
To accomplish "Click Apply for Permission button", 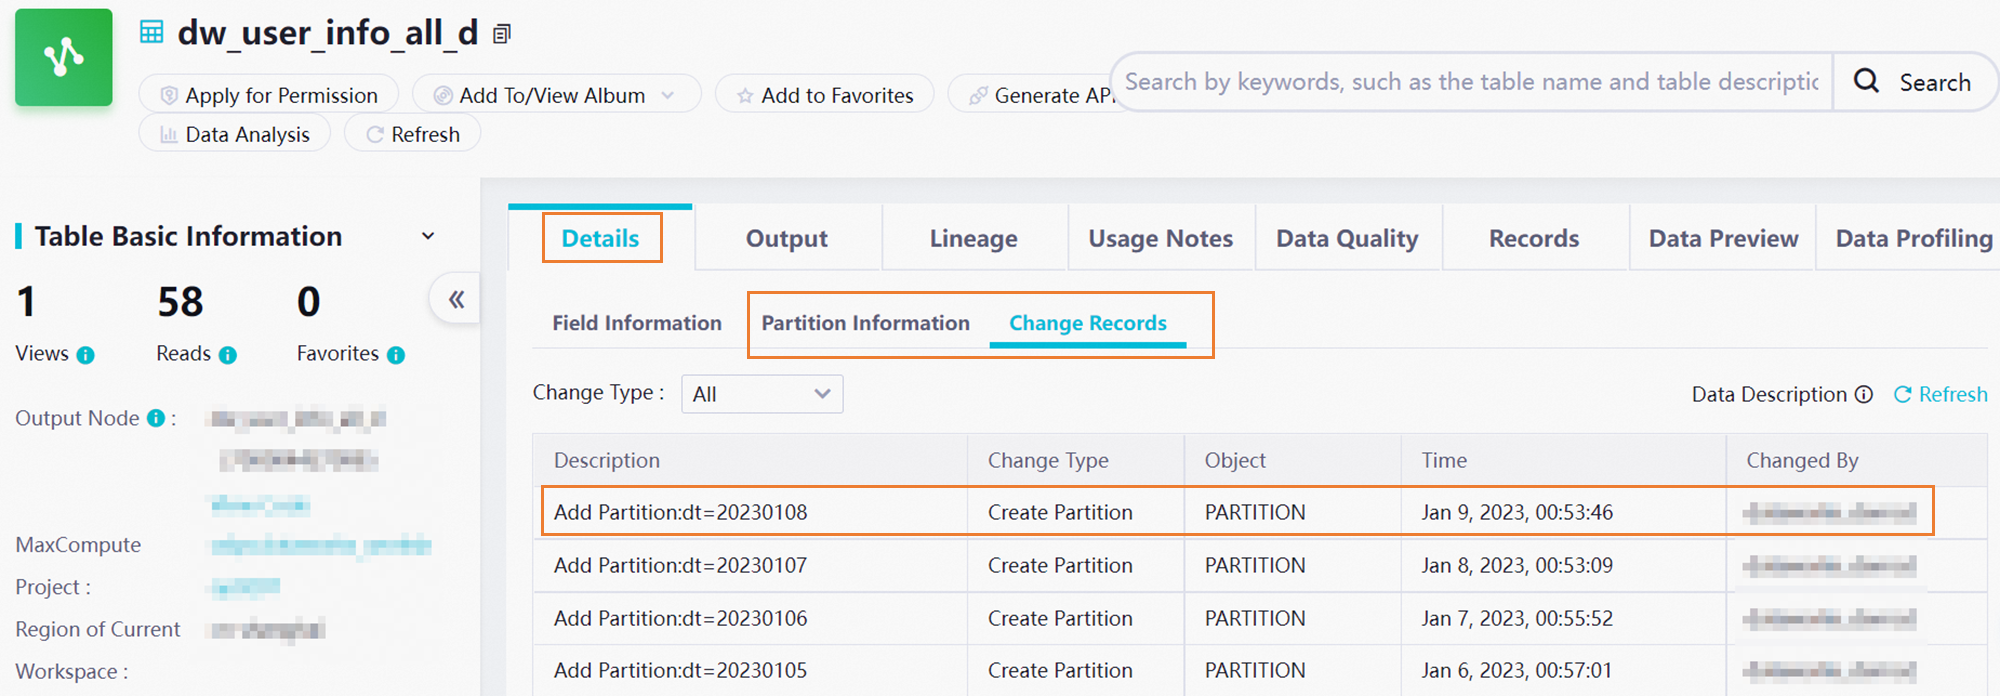I will click(x=269, y=95).
